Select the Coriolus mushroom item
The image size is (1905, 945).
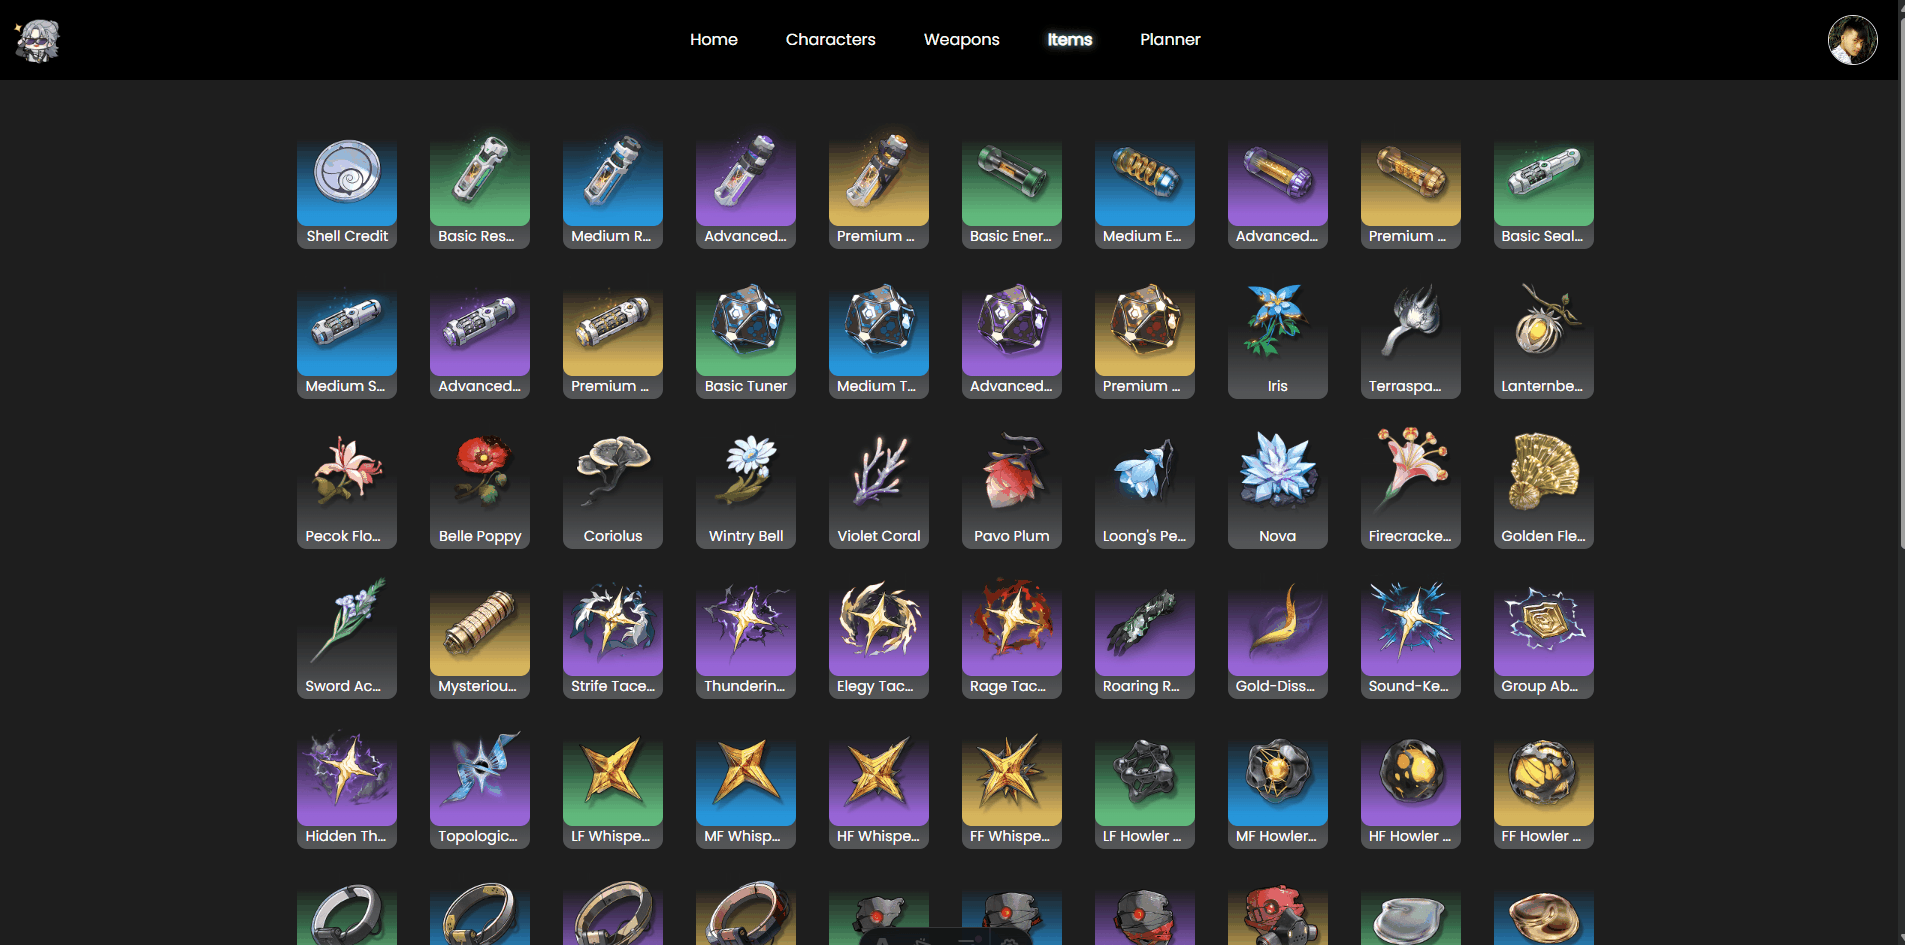point(613,490)
